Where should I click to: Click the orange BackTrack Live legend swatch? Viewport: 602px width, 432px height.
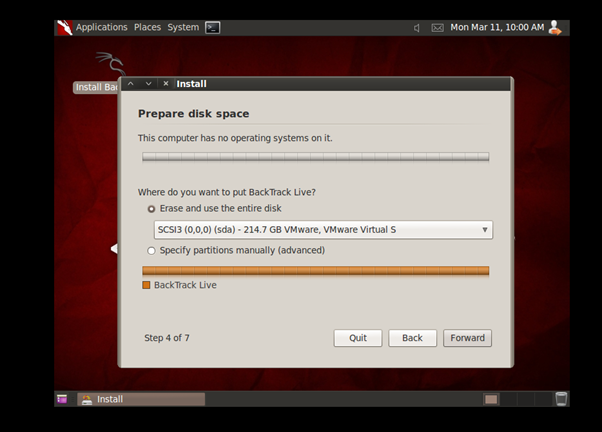tap(146, 285)
